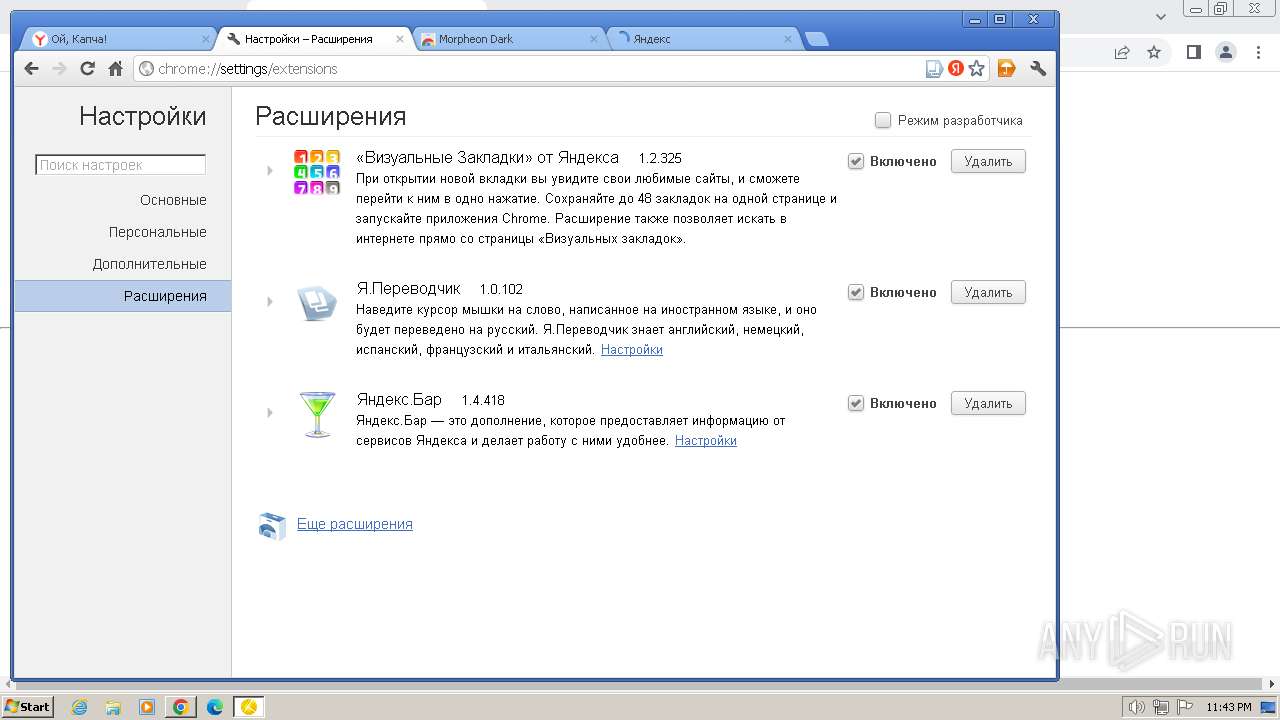Open the profile avatar in outer Chrome window
The width and height of the screenshot is (1280, 720).
click(1226, 52)
